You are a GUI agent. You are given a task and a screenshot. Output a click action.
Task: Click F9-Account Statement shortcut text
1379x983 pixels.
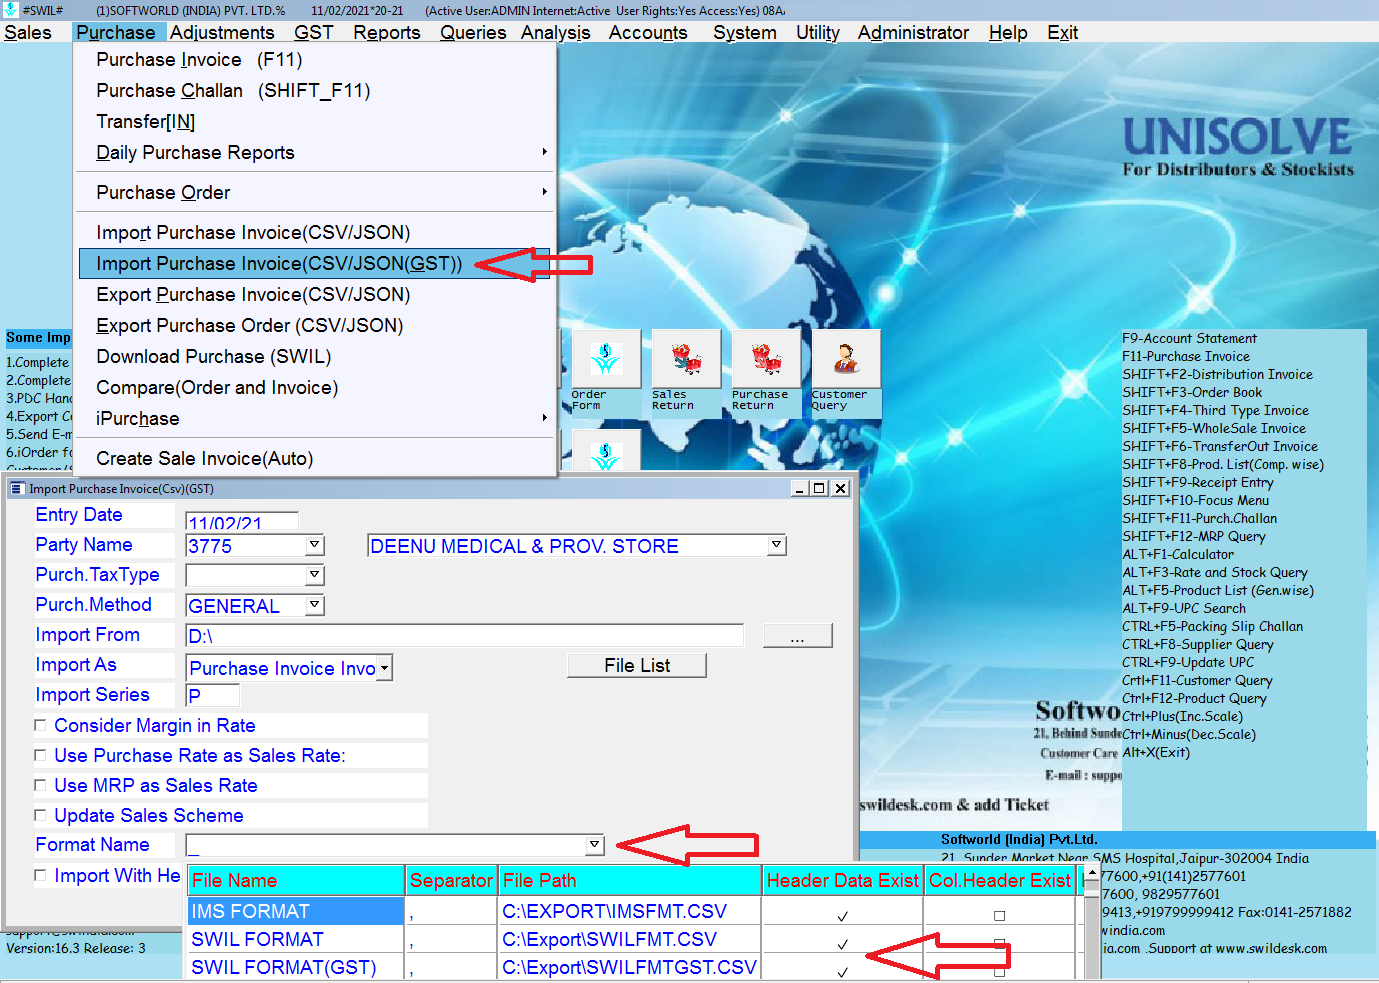[x=1189, y=339]
